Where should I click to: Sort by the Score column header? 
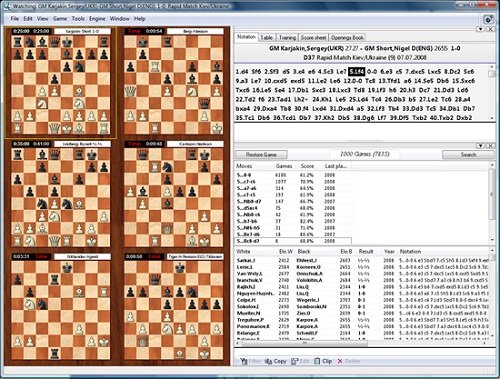click(307, 166)
